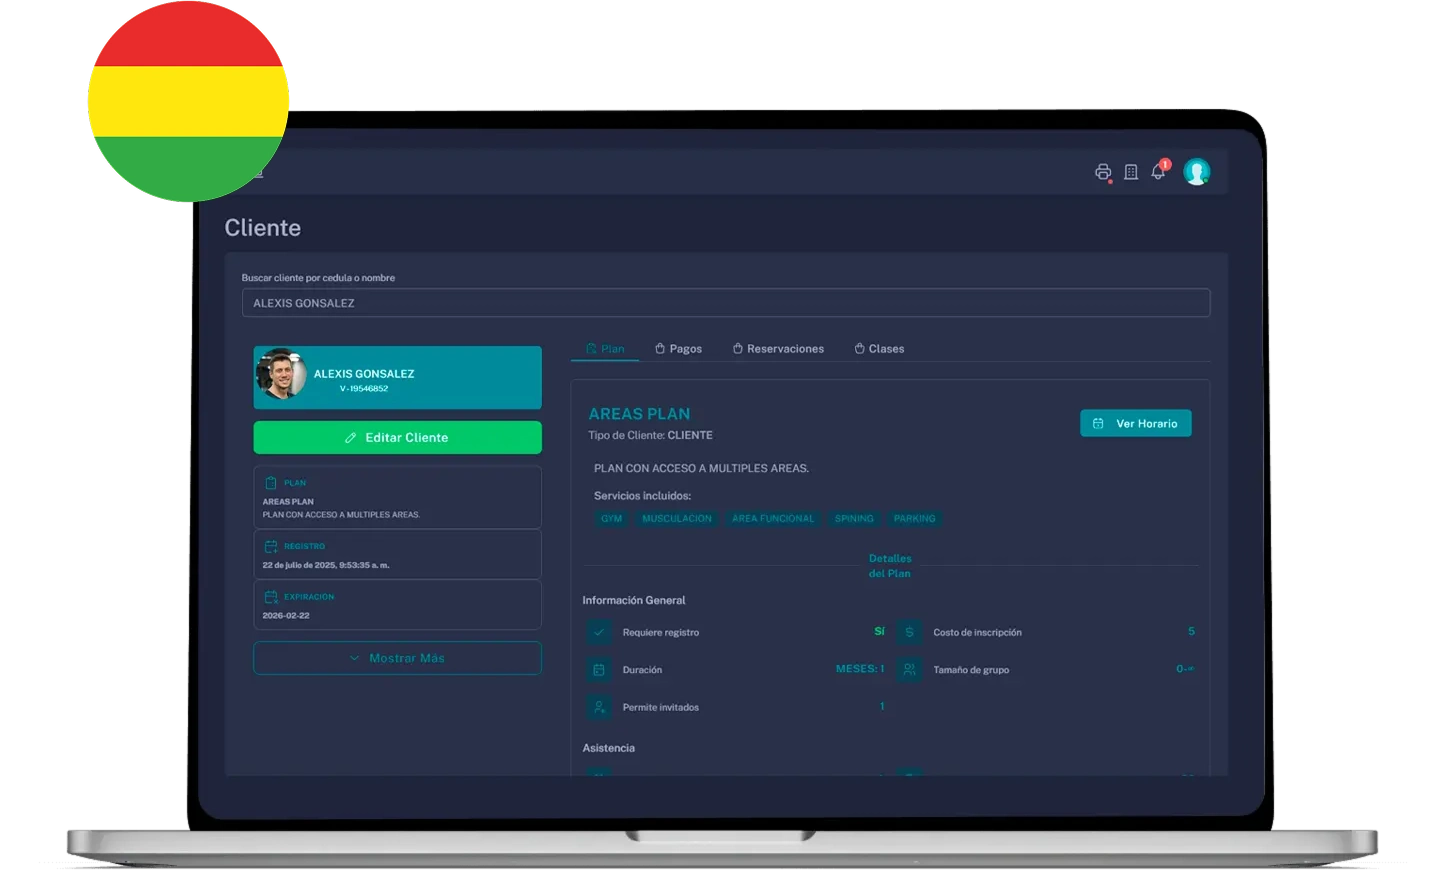Screen dimensions: 1440x880
Task: Click the checkmark icon beside Requiere registro
Action: coord(599,632)
